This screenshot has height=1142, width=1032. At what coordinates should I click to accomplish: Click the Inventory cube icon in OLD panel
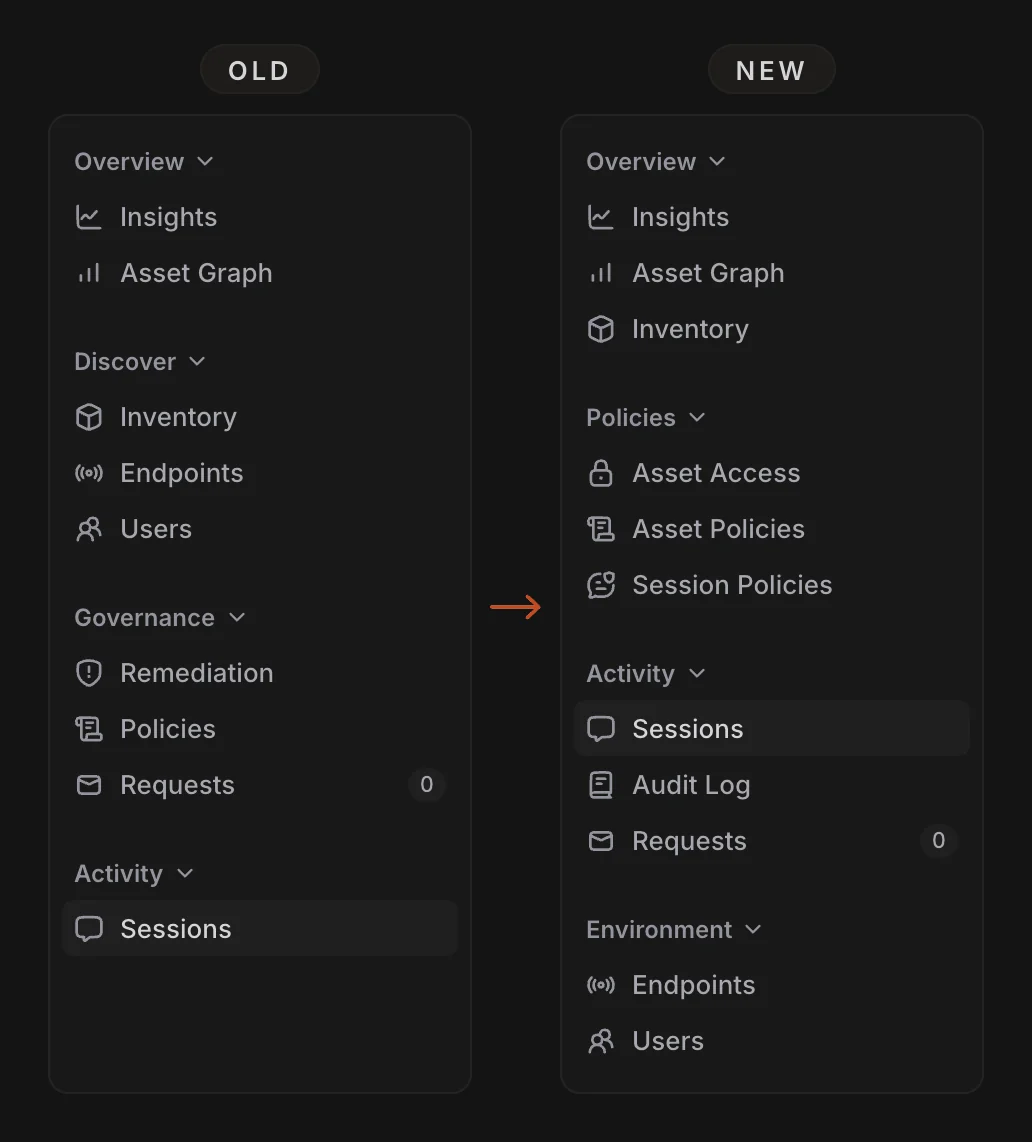point(89,417)
